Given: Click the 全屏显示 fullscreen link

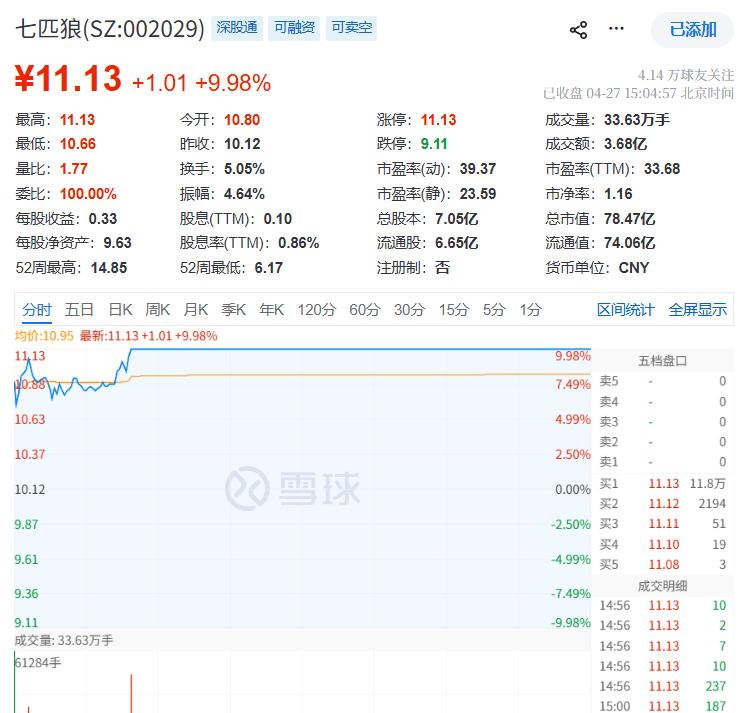Looking at the screenshot, I should click(x=697, y=310).
